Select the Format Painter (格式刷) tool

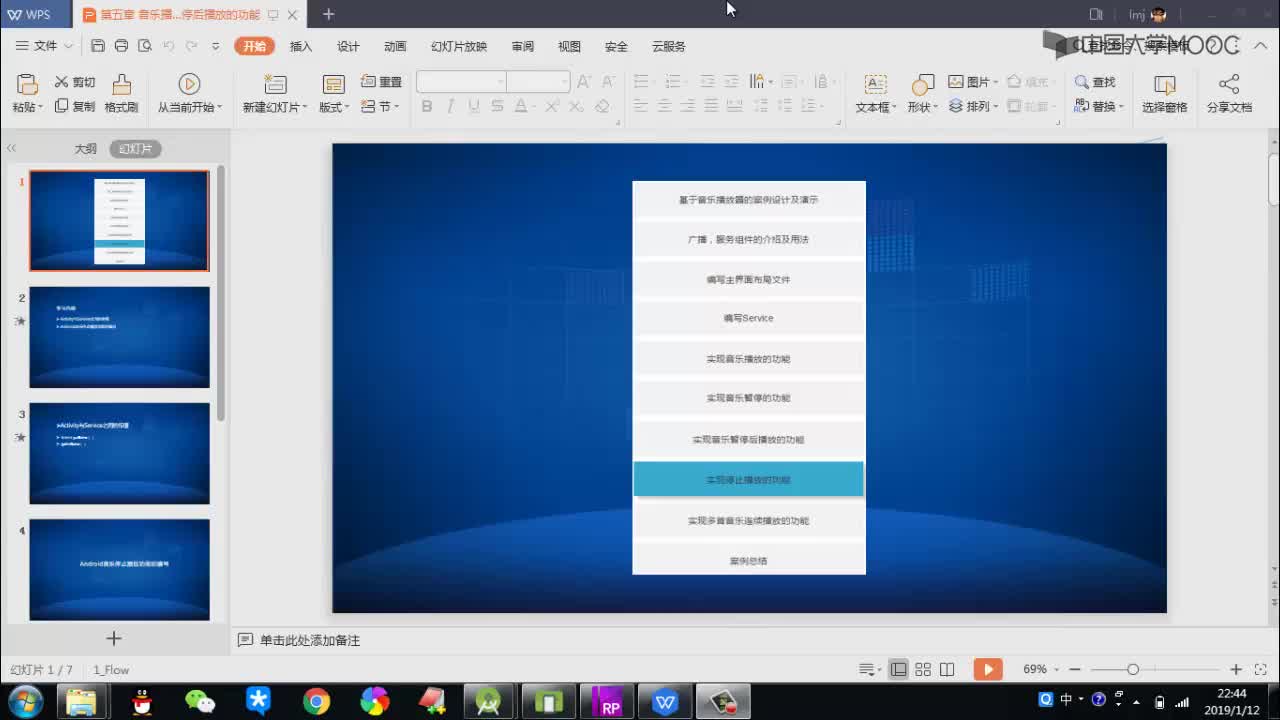pyautogui.click(x=121, y=93)
